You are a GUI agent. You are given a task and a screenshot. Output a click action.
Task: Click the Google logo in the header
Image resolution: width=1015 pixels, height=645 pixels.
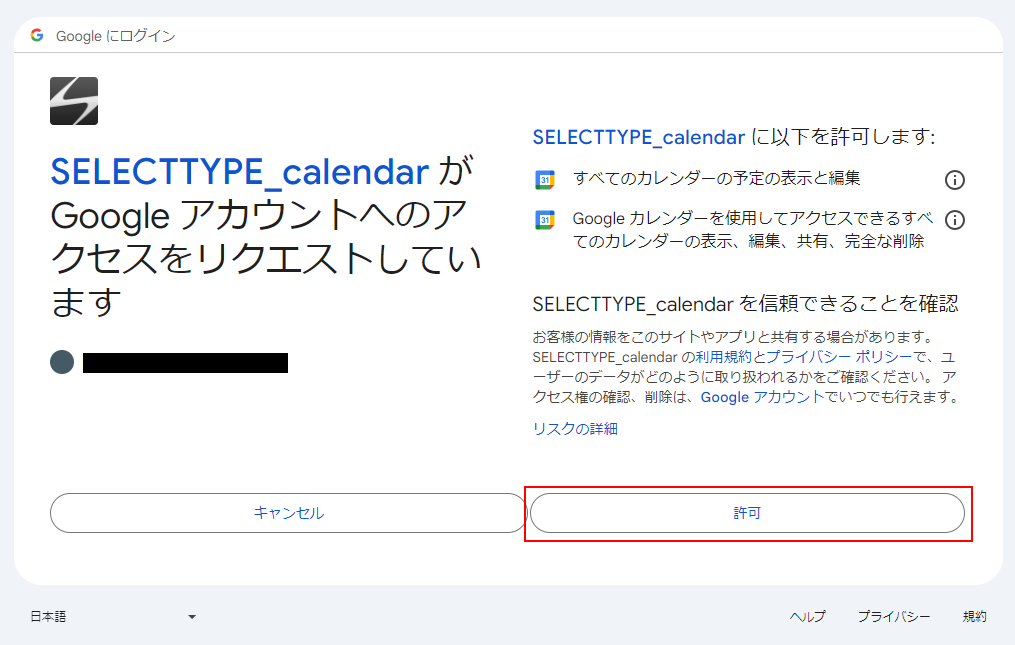(37, 36)
